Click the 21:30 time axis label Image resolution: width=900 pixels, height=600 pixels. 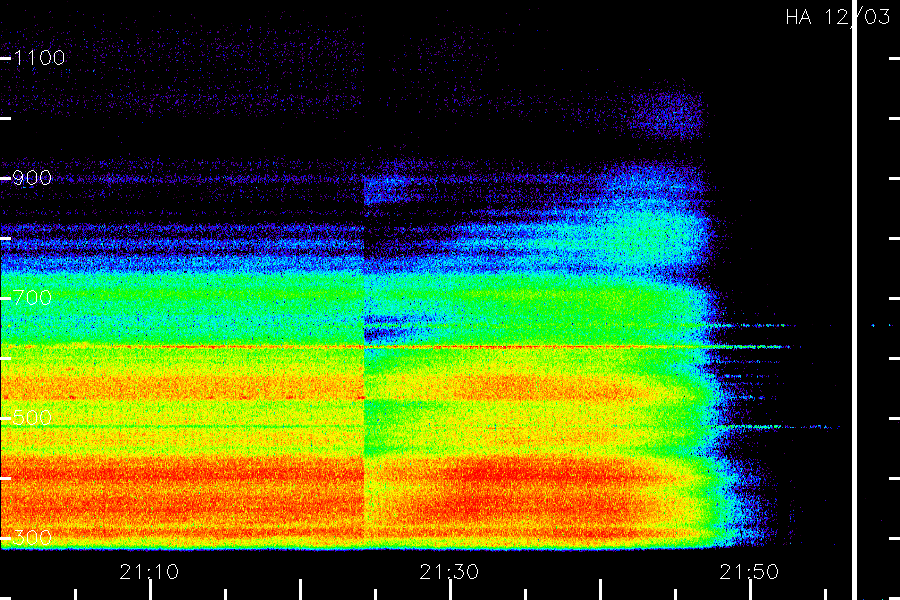click(x=449, y=572)
